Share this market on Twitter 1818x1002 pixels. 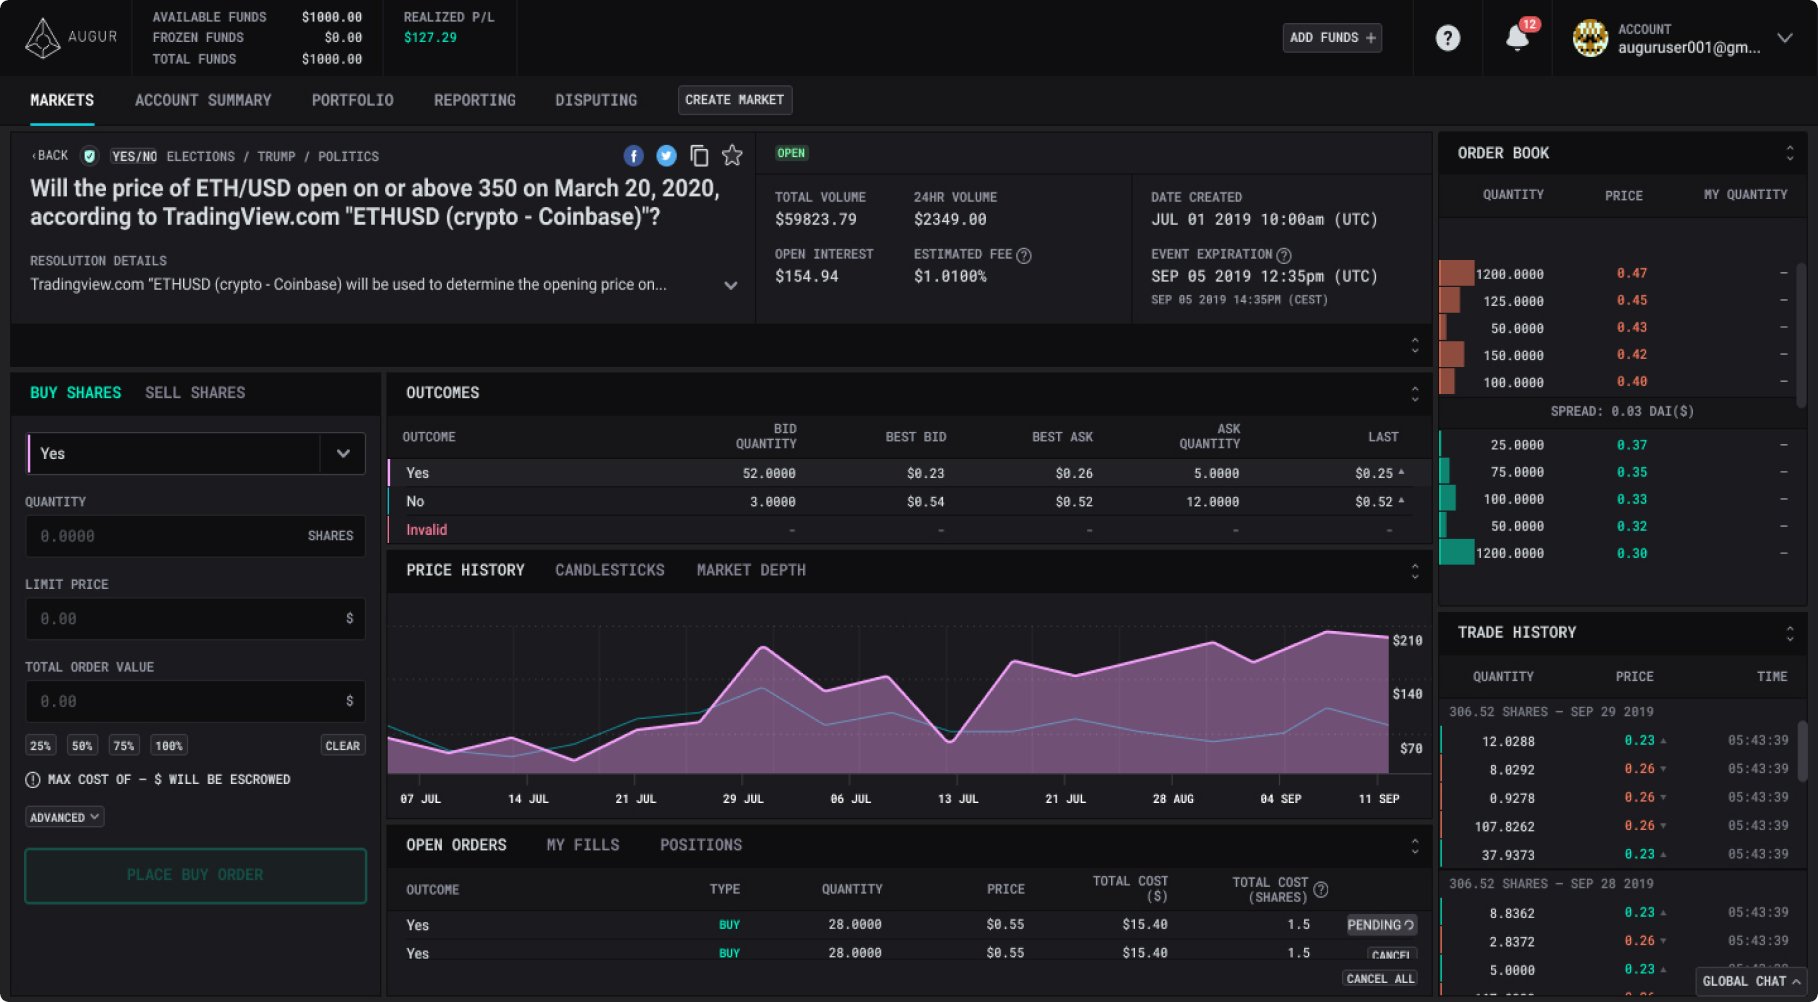(666, 155)
